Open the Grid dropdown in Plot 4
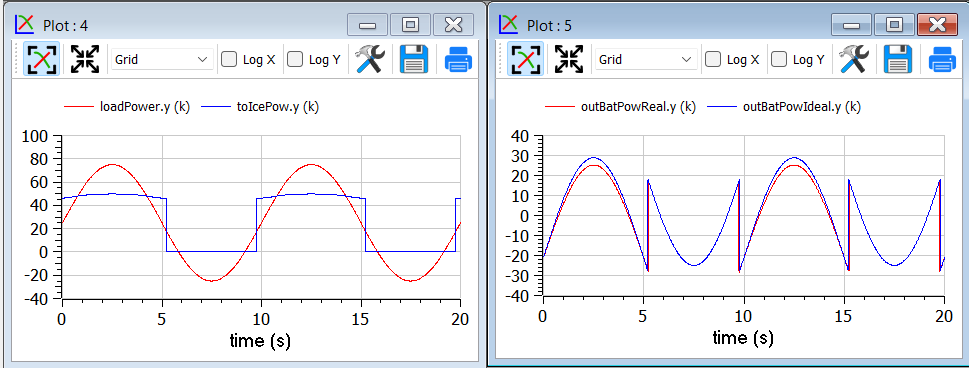The image size is (969, 368). click(x=163, y=59)
